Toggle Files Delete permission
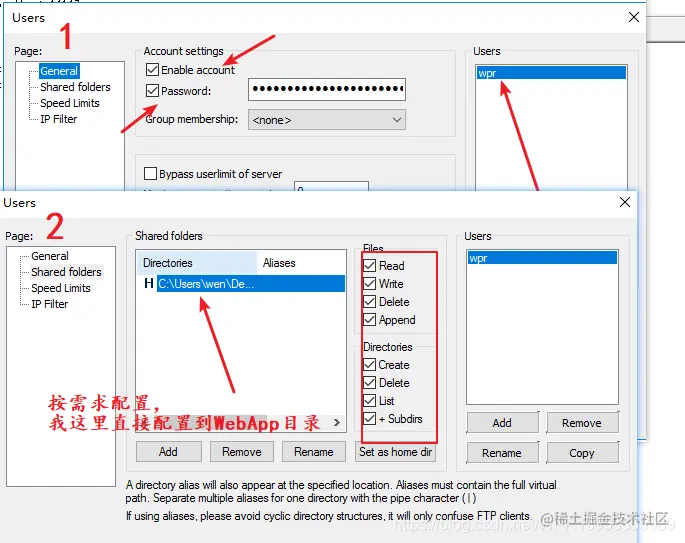The image size is (685, 543). pos(370,302)
